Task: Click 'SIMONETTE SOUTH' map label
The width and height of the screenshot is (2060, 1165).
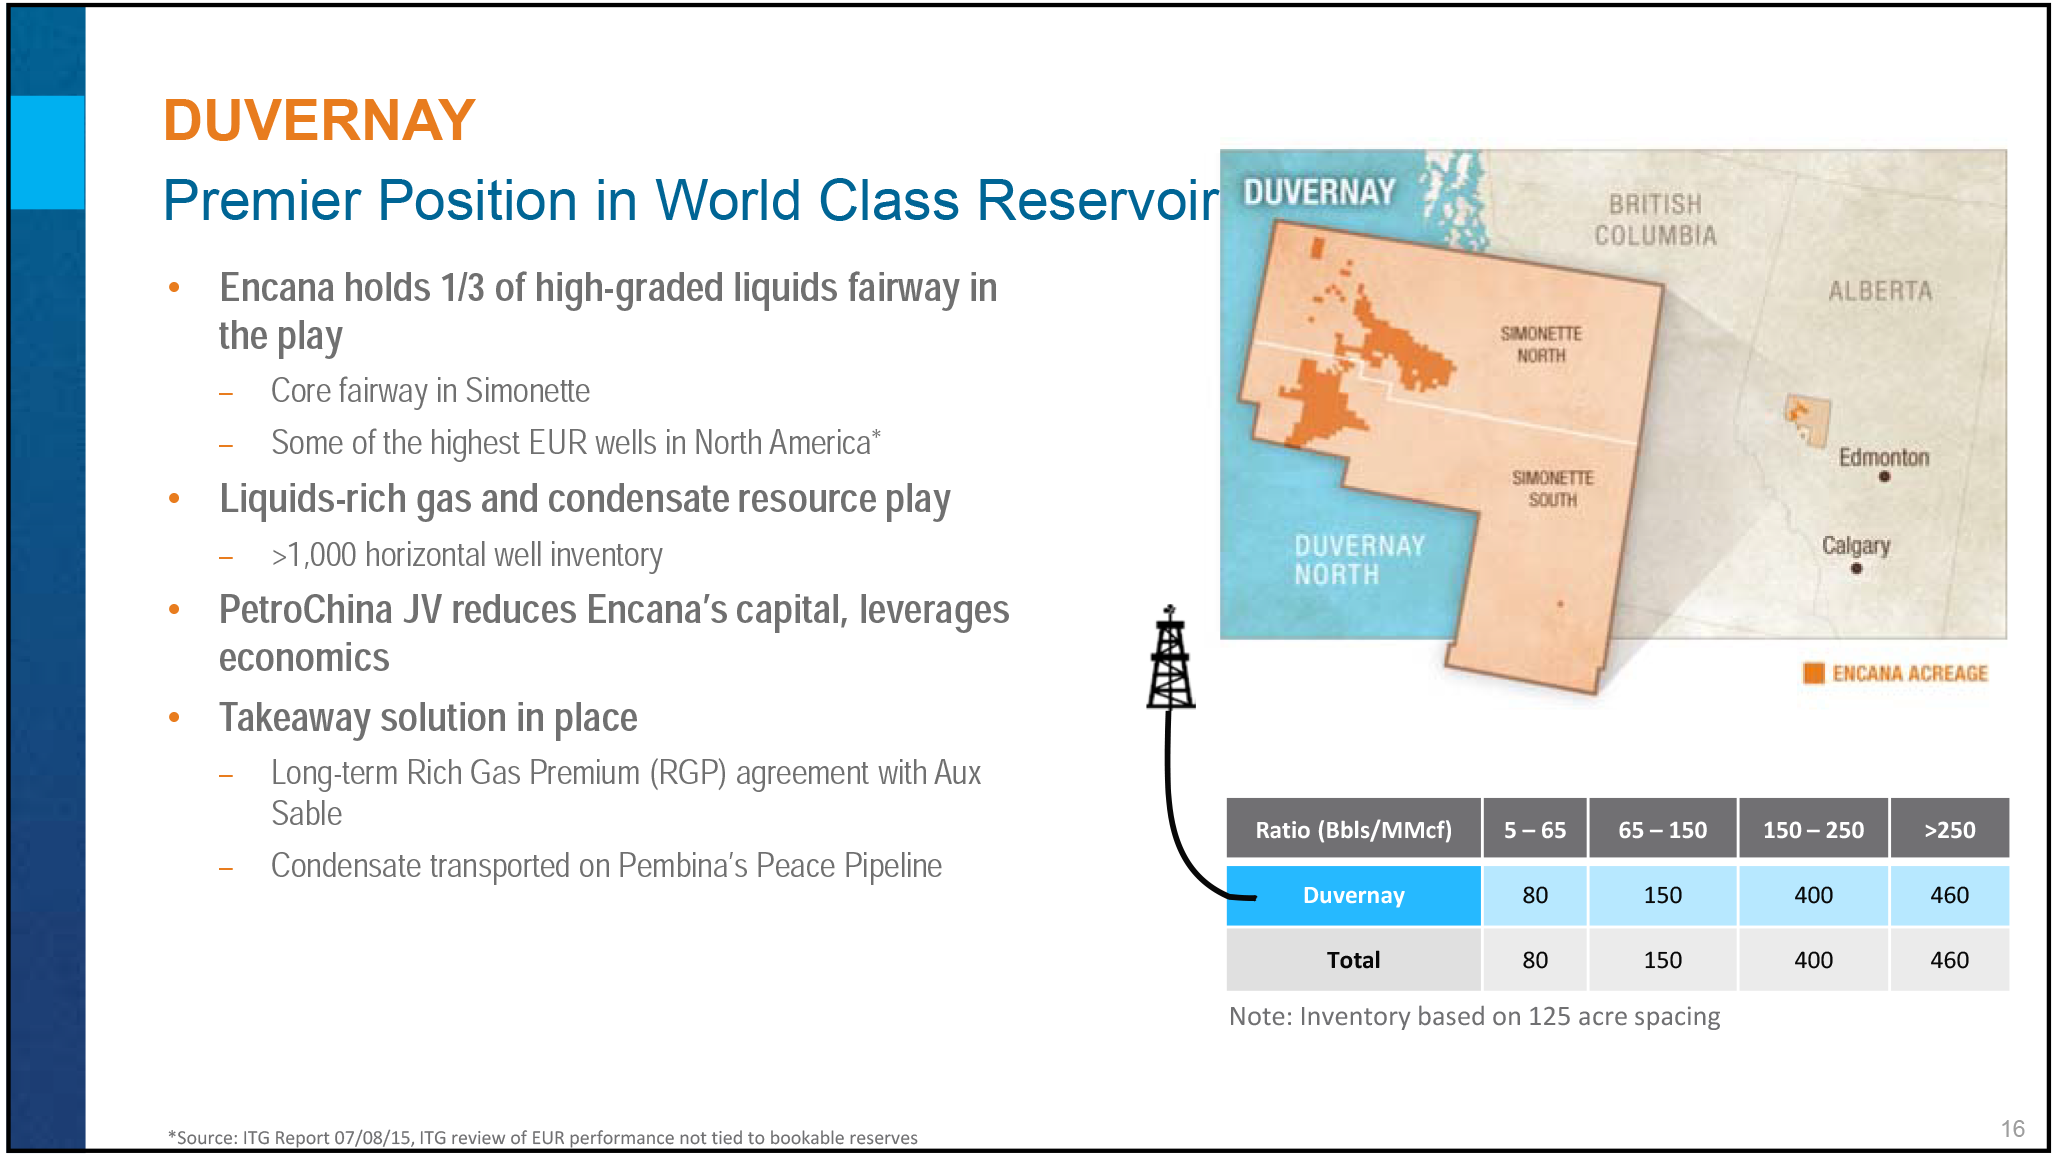Action: (1553, 489)
